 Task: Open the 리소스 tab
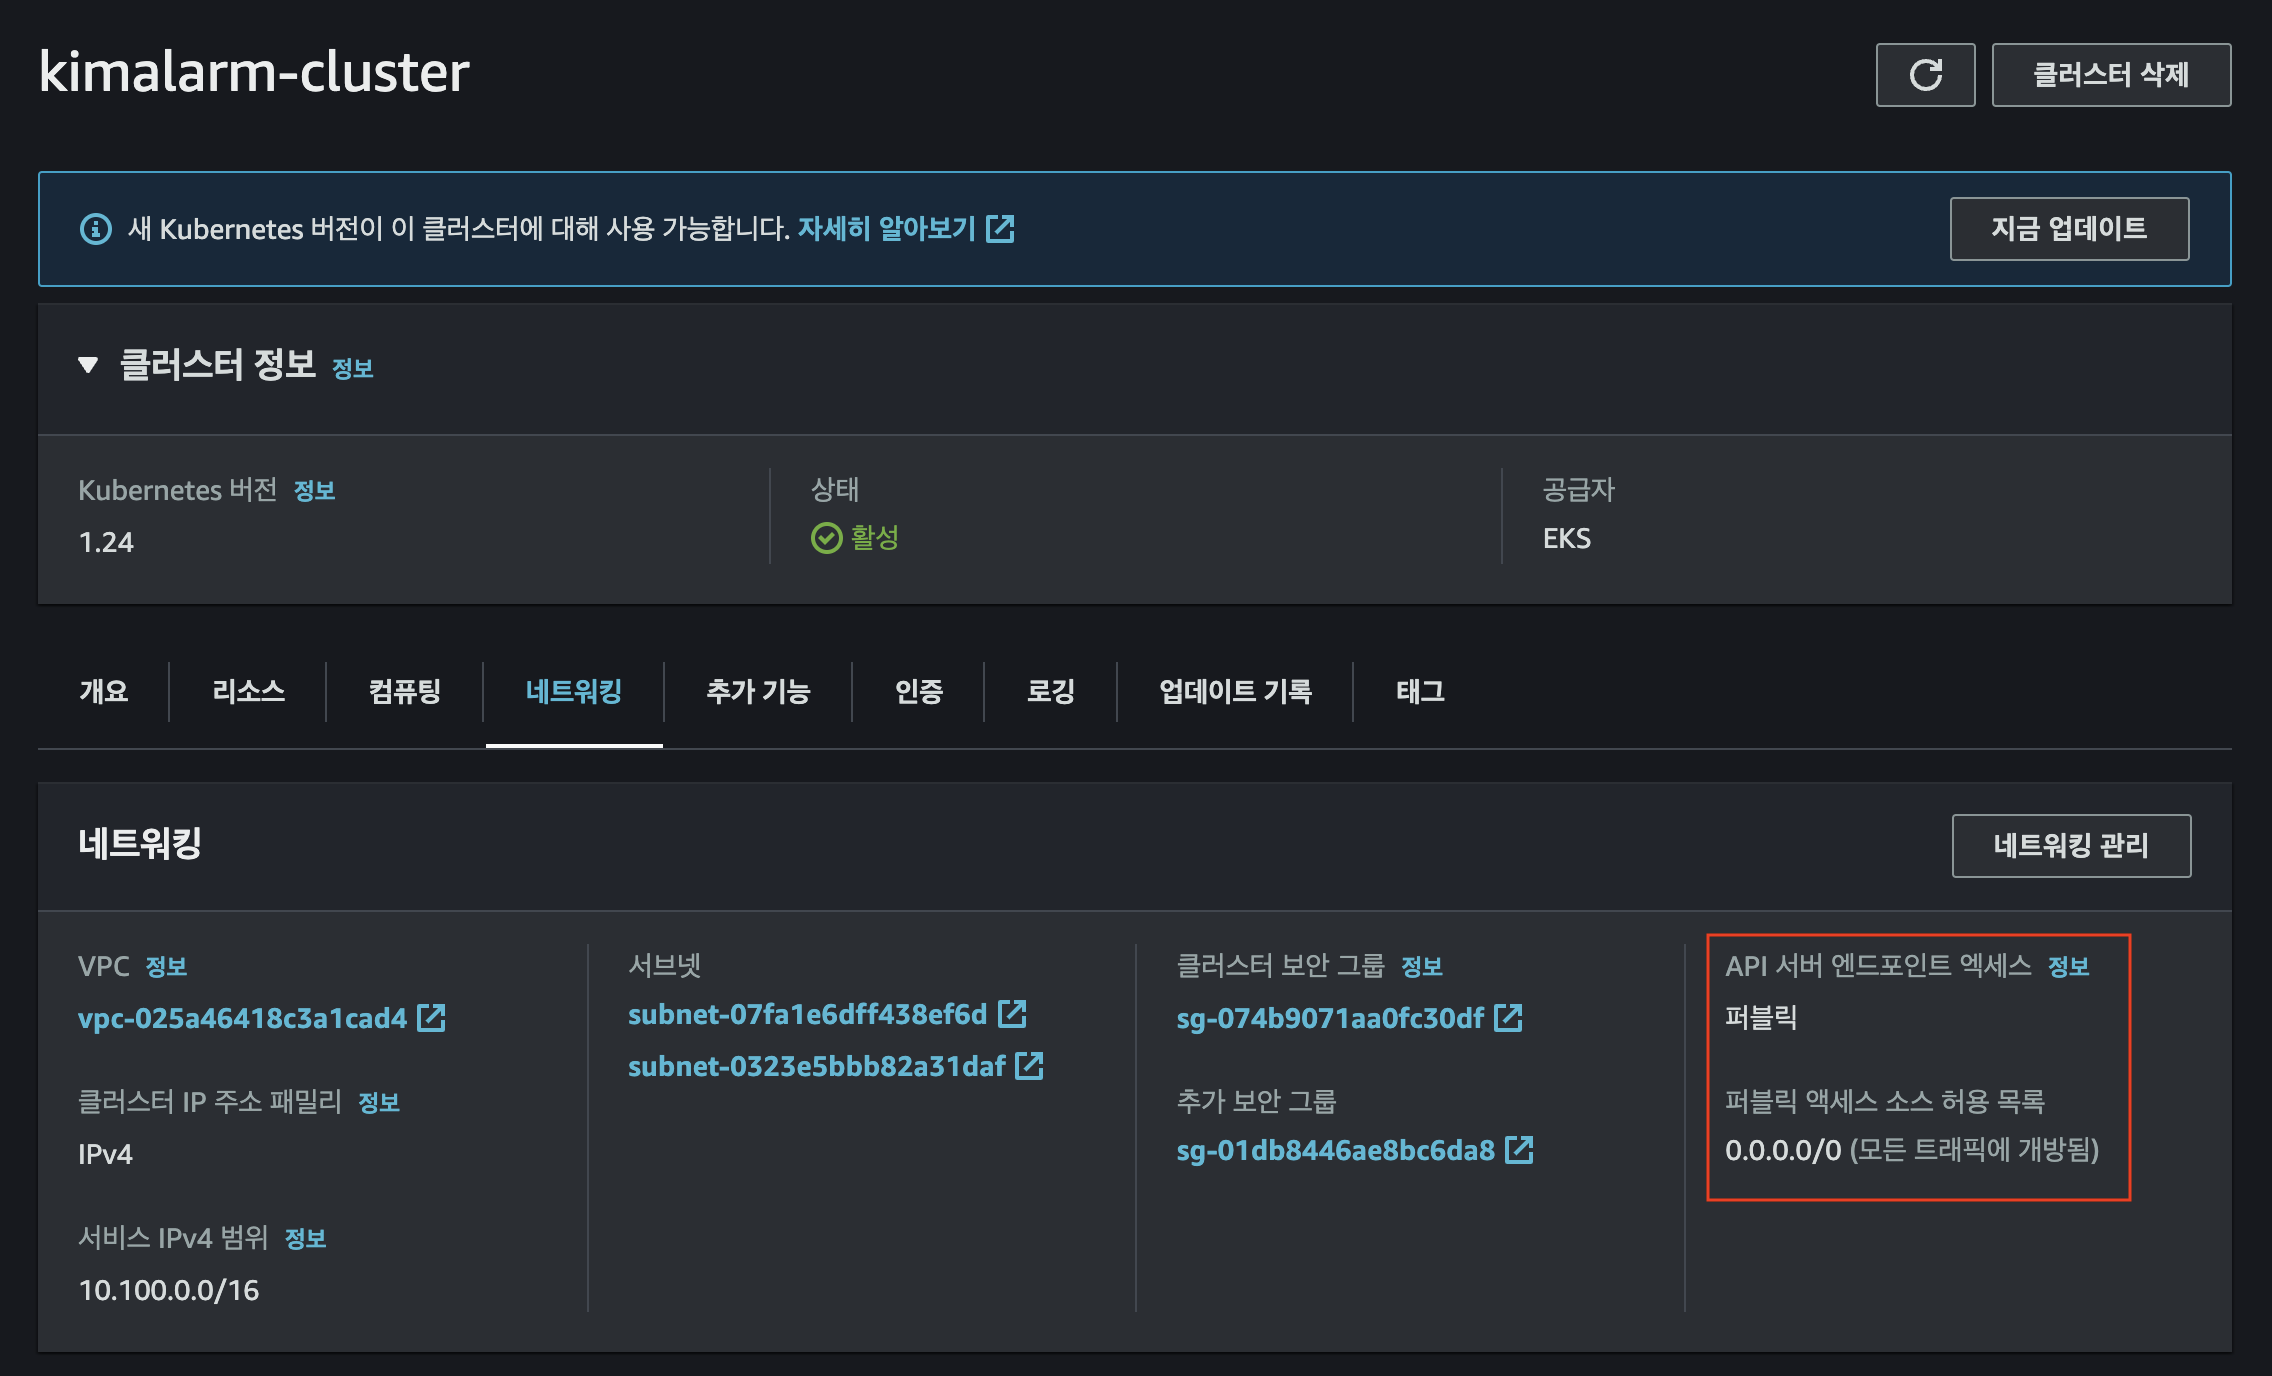click(248, 691)
